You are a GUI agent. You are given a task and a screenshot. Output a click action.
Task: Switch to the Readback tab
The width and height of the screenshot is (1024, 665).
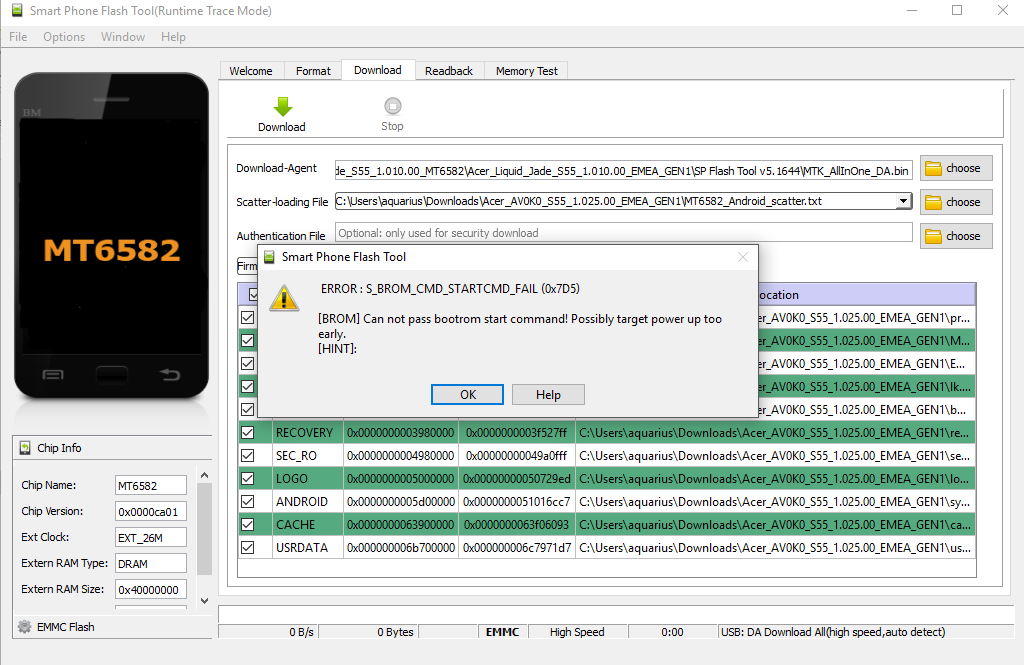(x=449, y=71)
